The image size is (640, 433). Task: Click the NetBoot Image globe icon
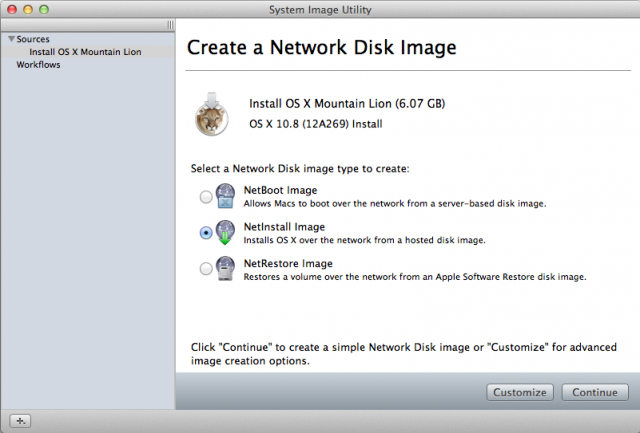click(x=225, y=196)
